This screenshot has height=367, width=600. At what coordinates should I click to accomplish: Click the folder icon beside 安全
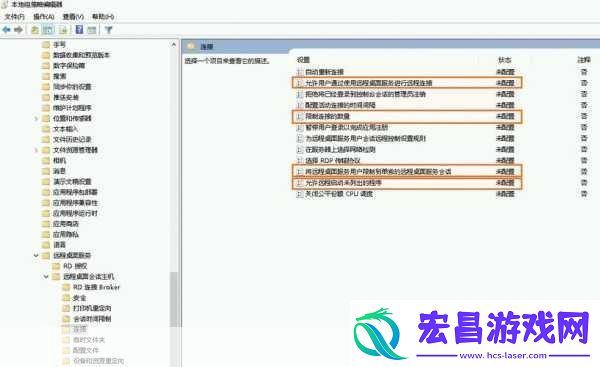pos(66,297)
